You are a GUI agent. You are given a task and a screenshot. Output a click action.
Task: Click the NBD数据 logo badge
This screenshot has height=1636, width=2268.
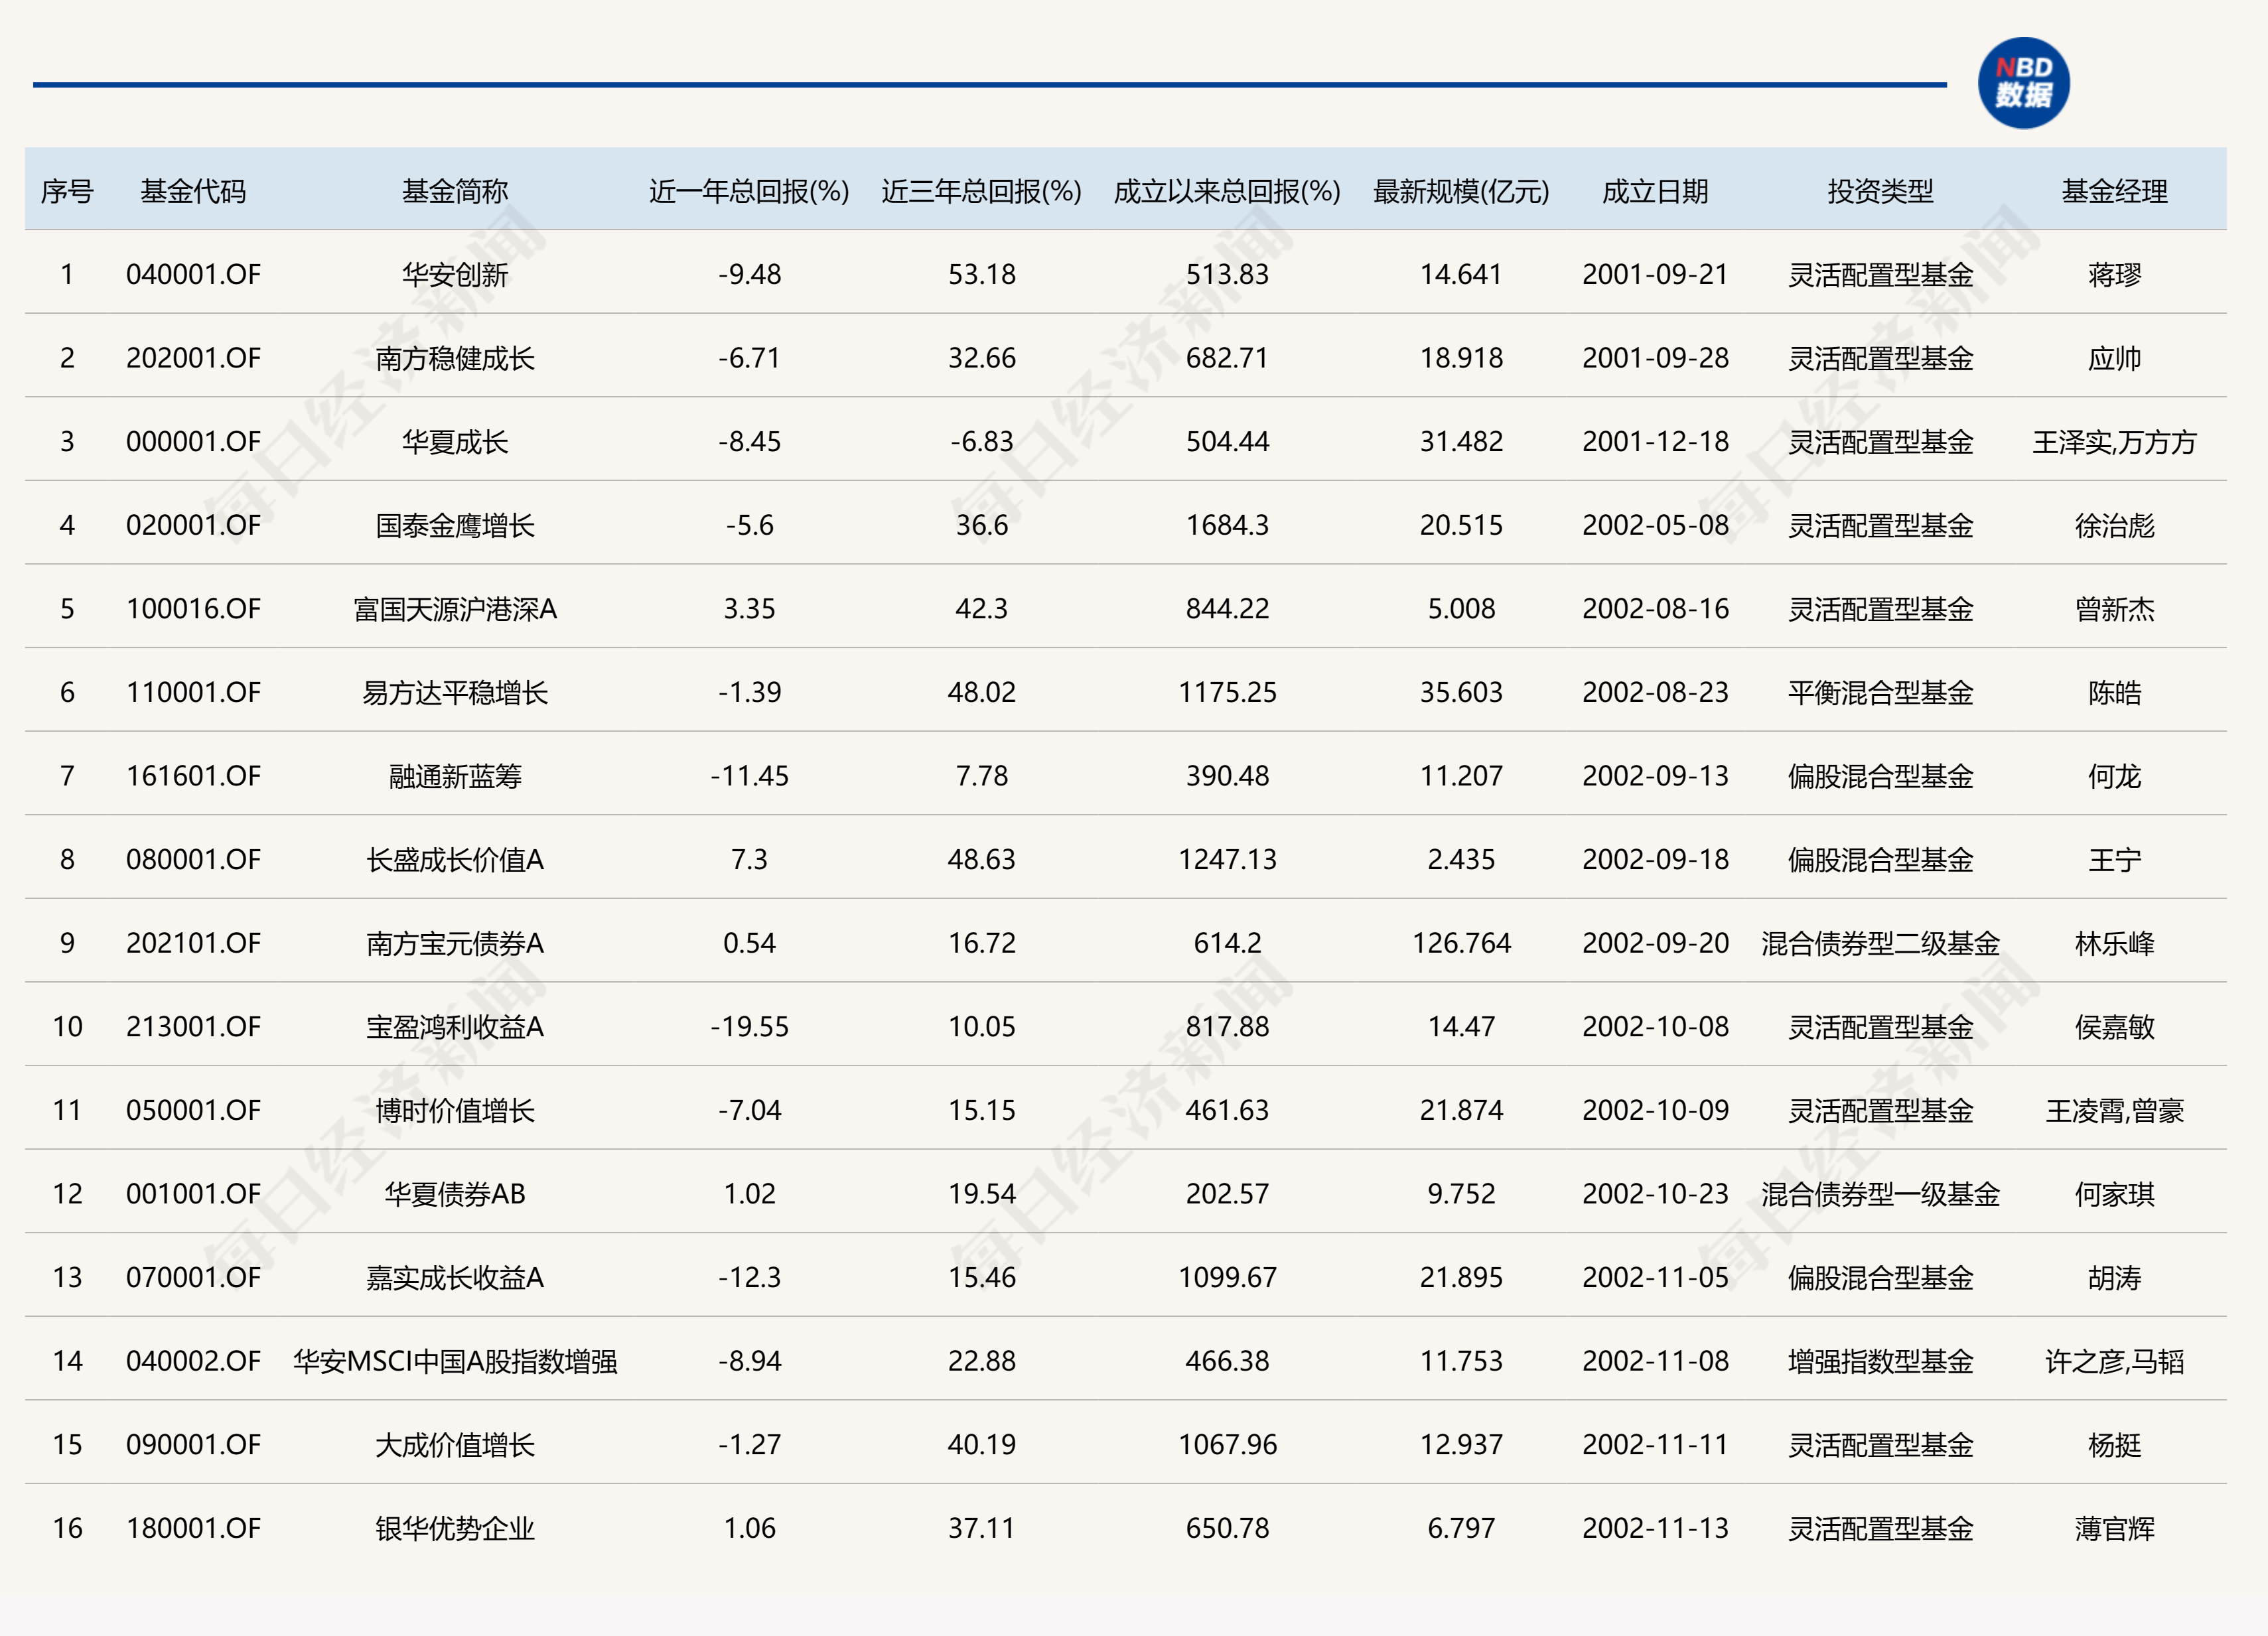(2023, 83)
